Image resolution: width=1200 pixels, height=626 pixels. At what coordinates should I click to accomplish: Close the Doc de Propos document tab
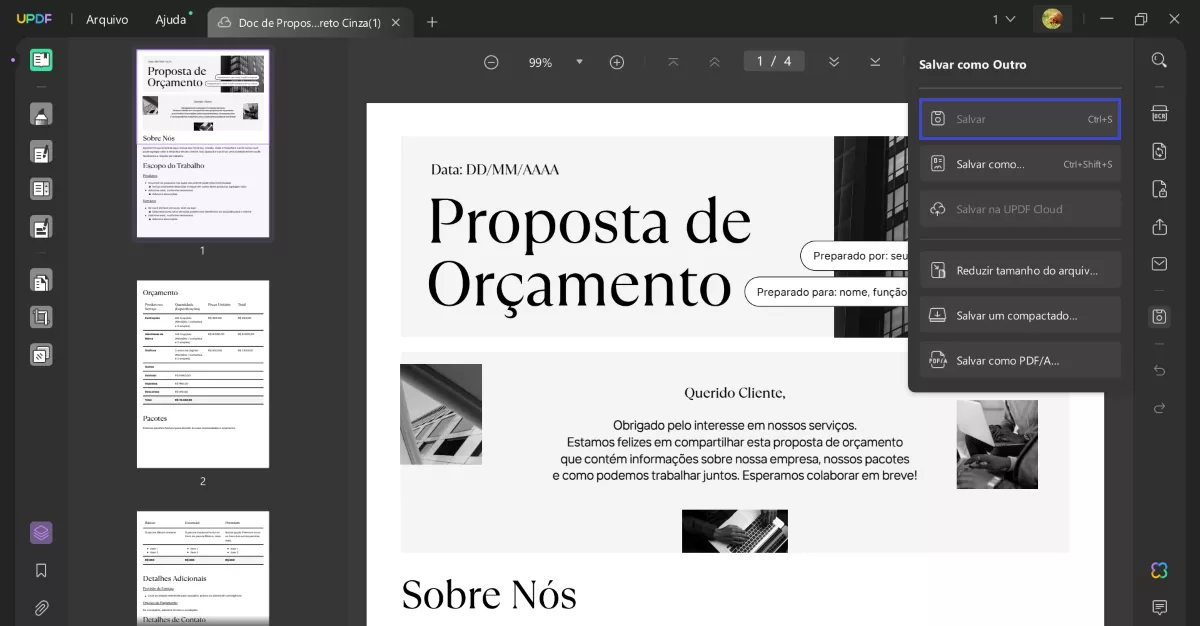[x=397, y=22]
